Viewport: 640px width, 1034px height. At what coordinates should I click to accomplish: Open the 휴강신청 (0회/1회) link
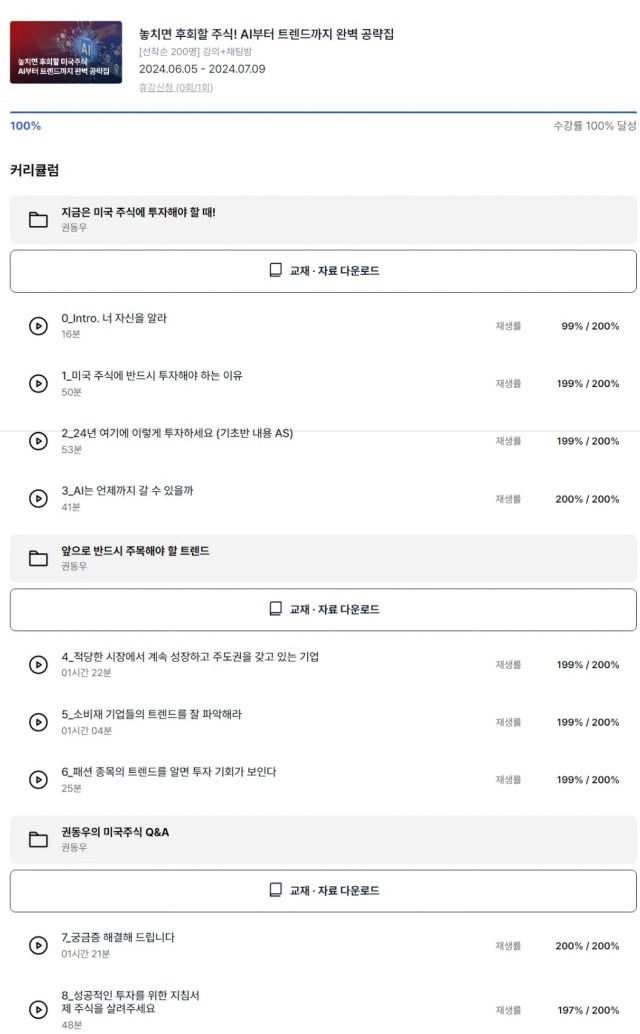click(176, 87)
